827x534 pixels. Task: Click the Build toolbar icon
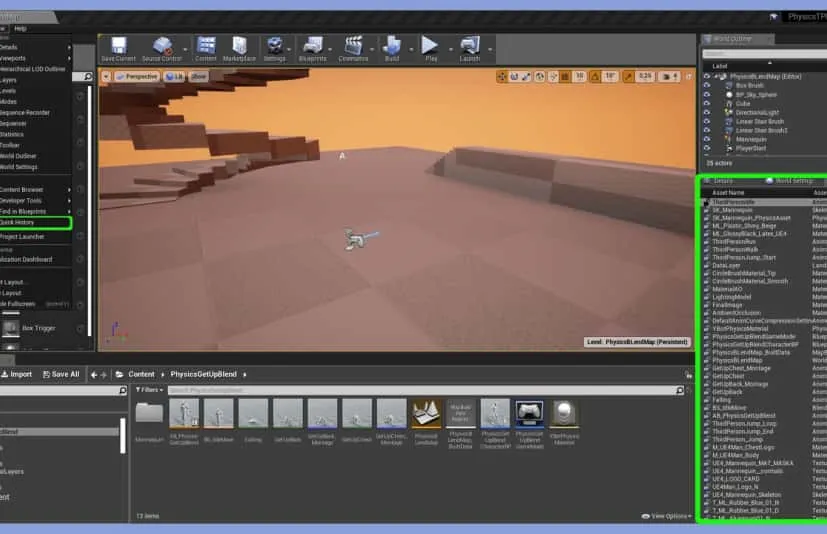click(x=392, y=48)
